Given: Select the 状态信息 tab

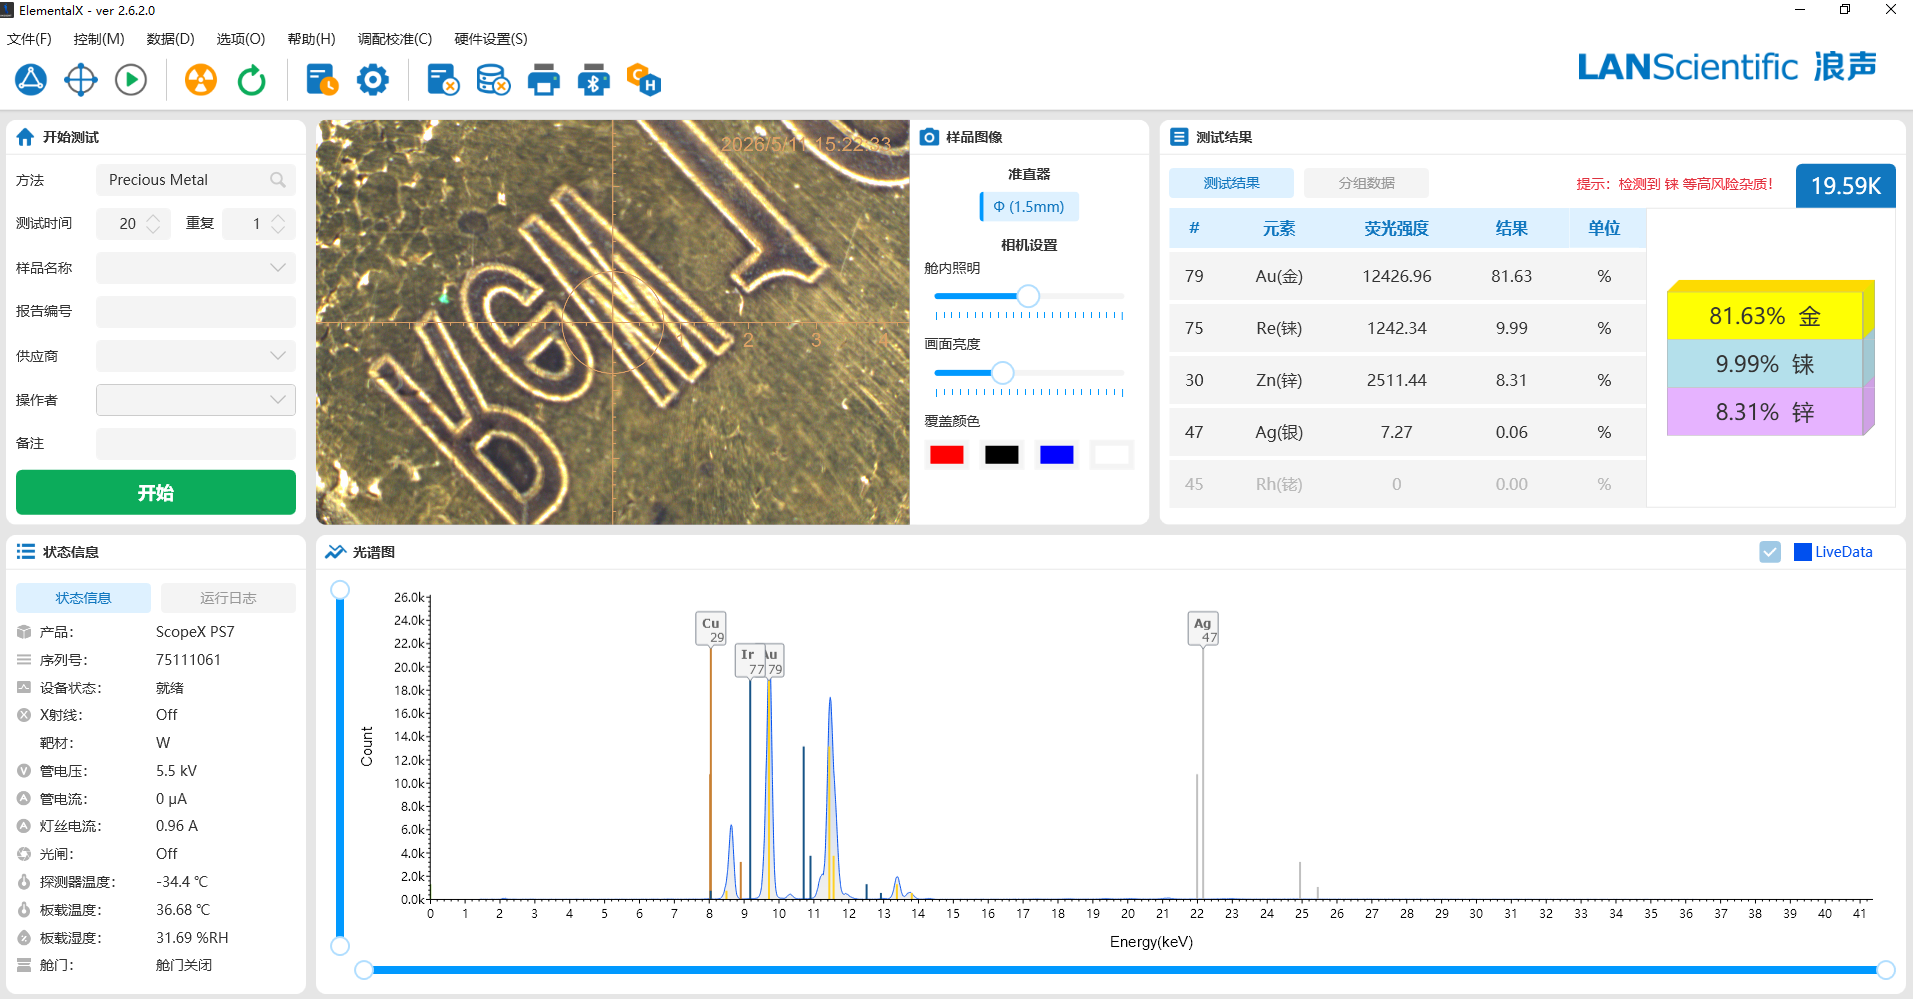Looking at the screenshot, I should pos(83,598).
